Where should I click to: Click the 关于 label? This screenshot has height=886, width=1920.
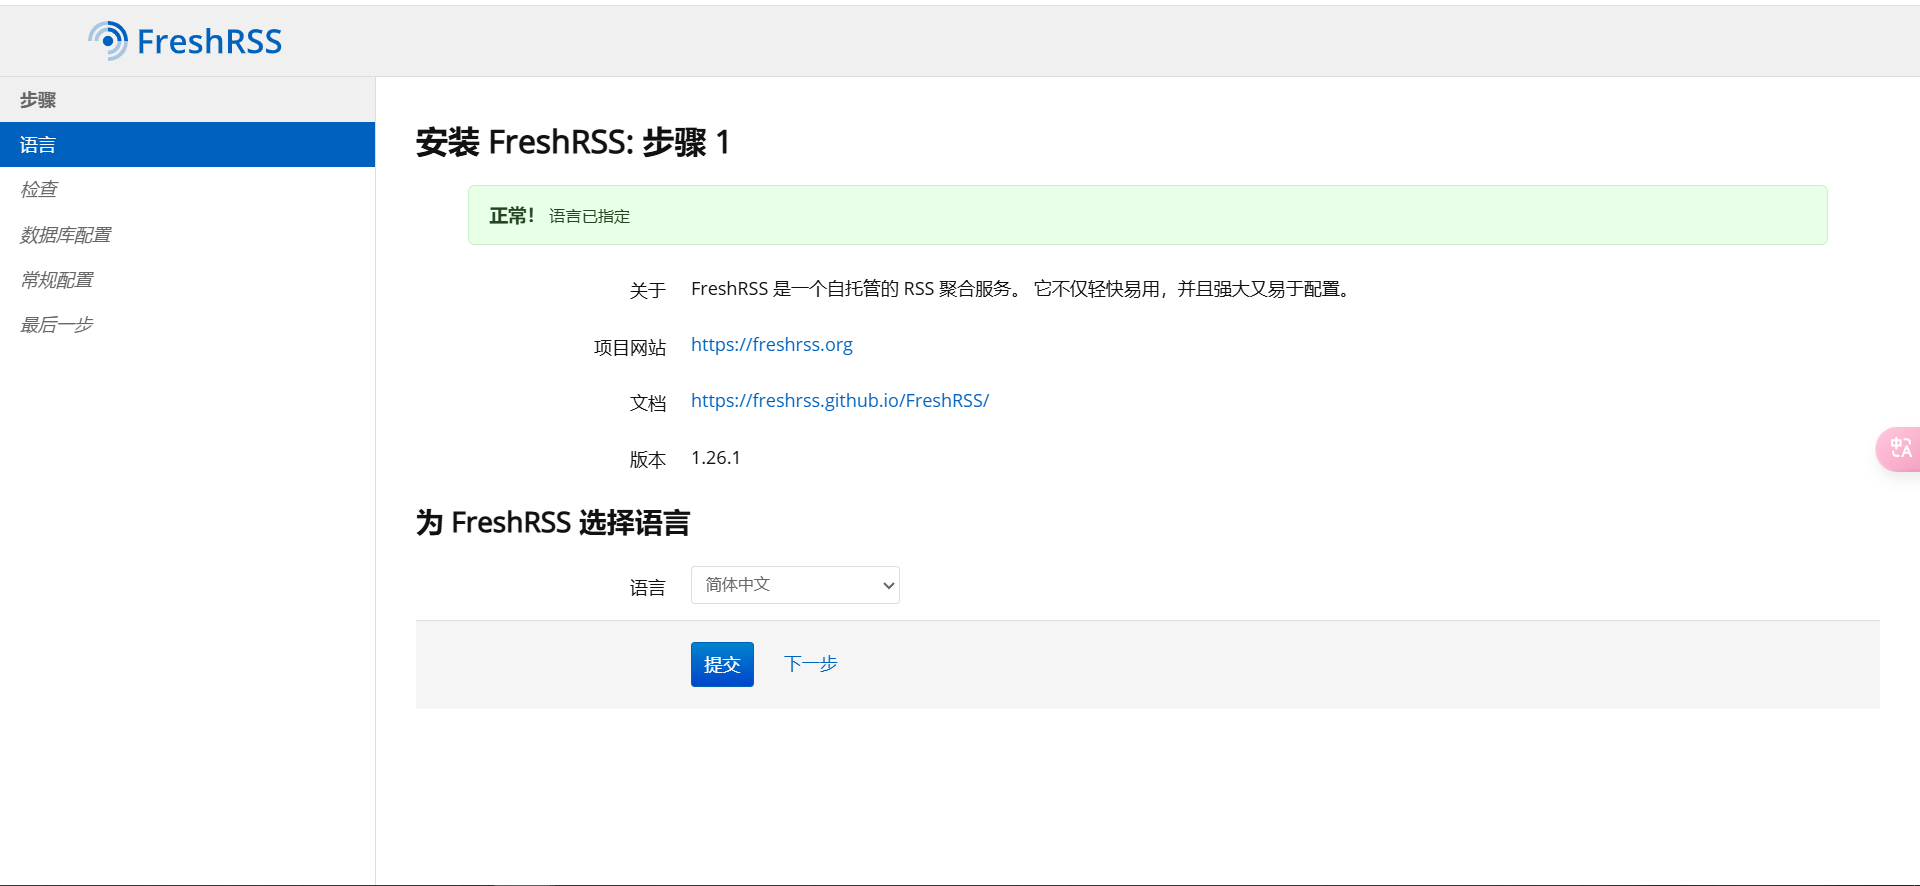[648, 290]
